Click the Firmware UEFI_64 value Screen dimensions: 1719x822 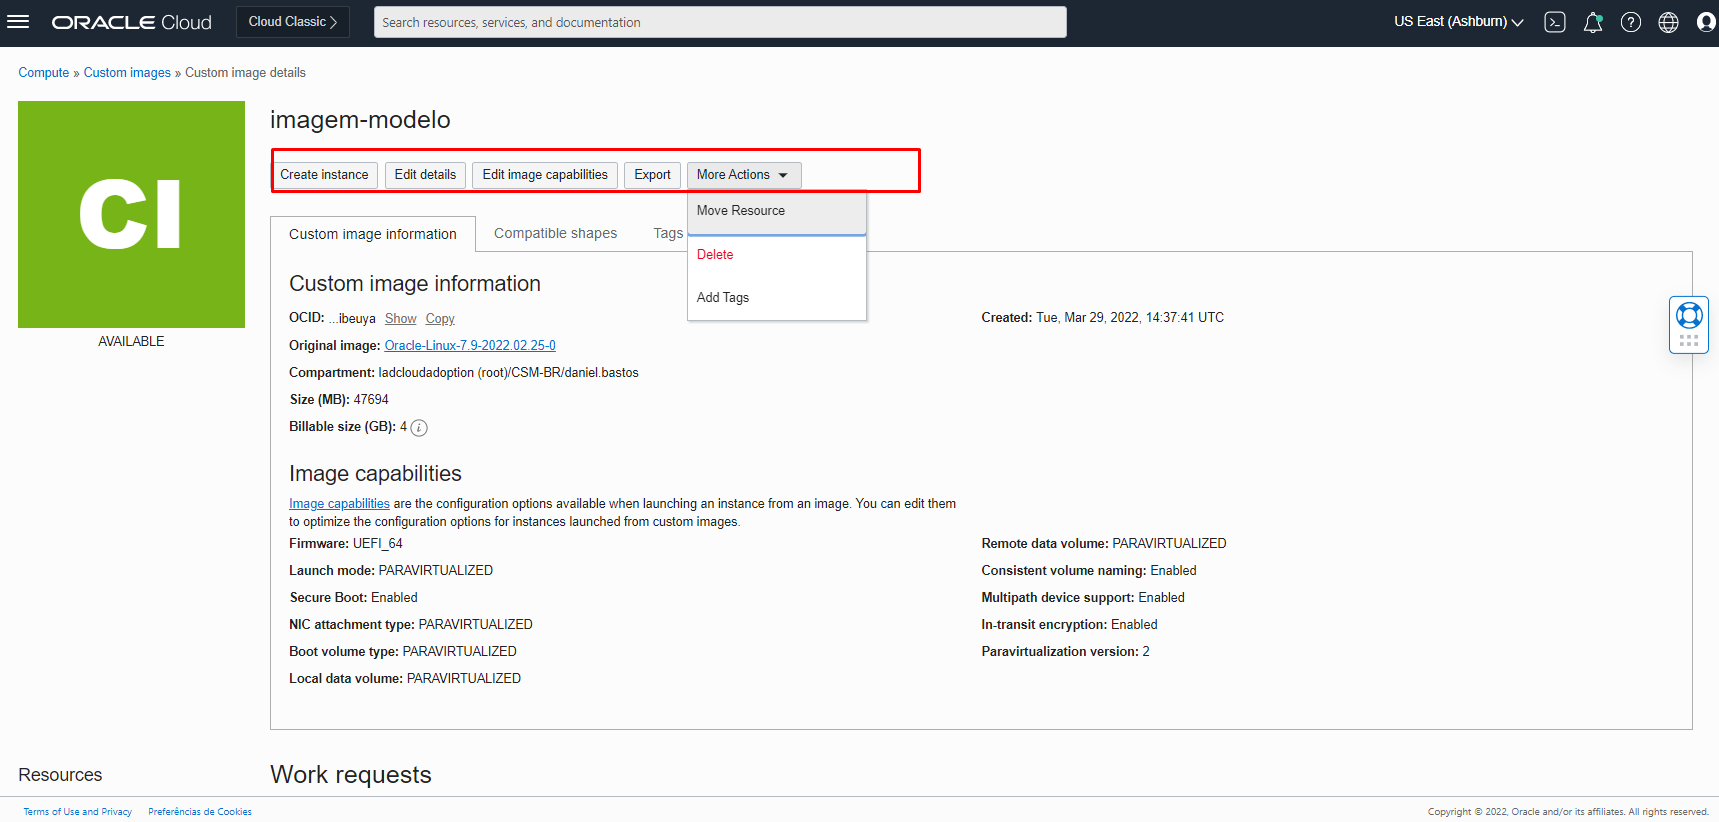(x=378, y=544)
